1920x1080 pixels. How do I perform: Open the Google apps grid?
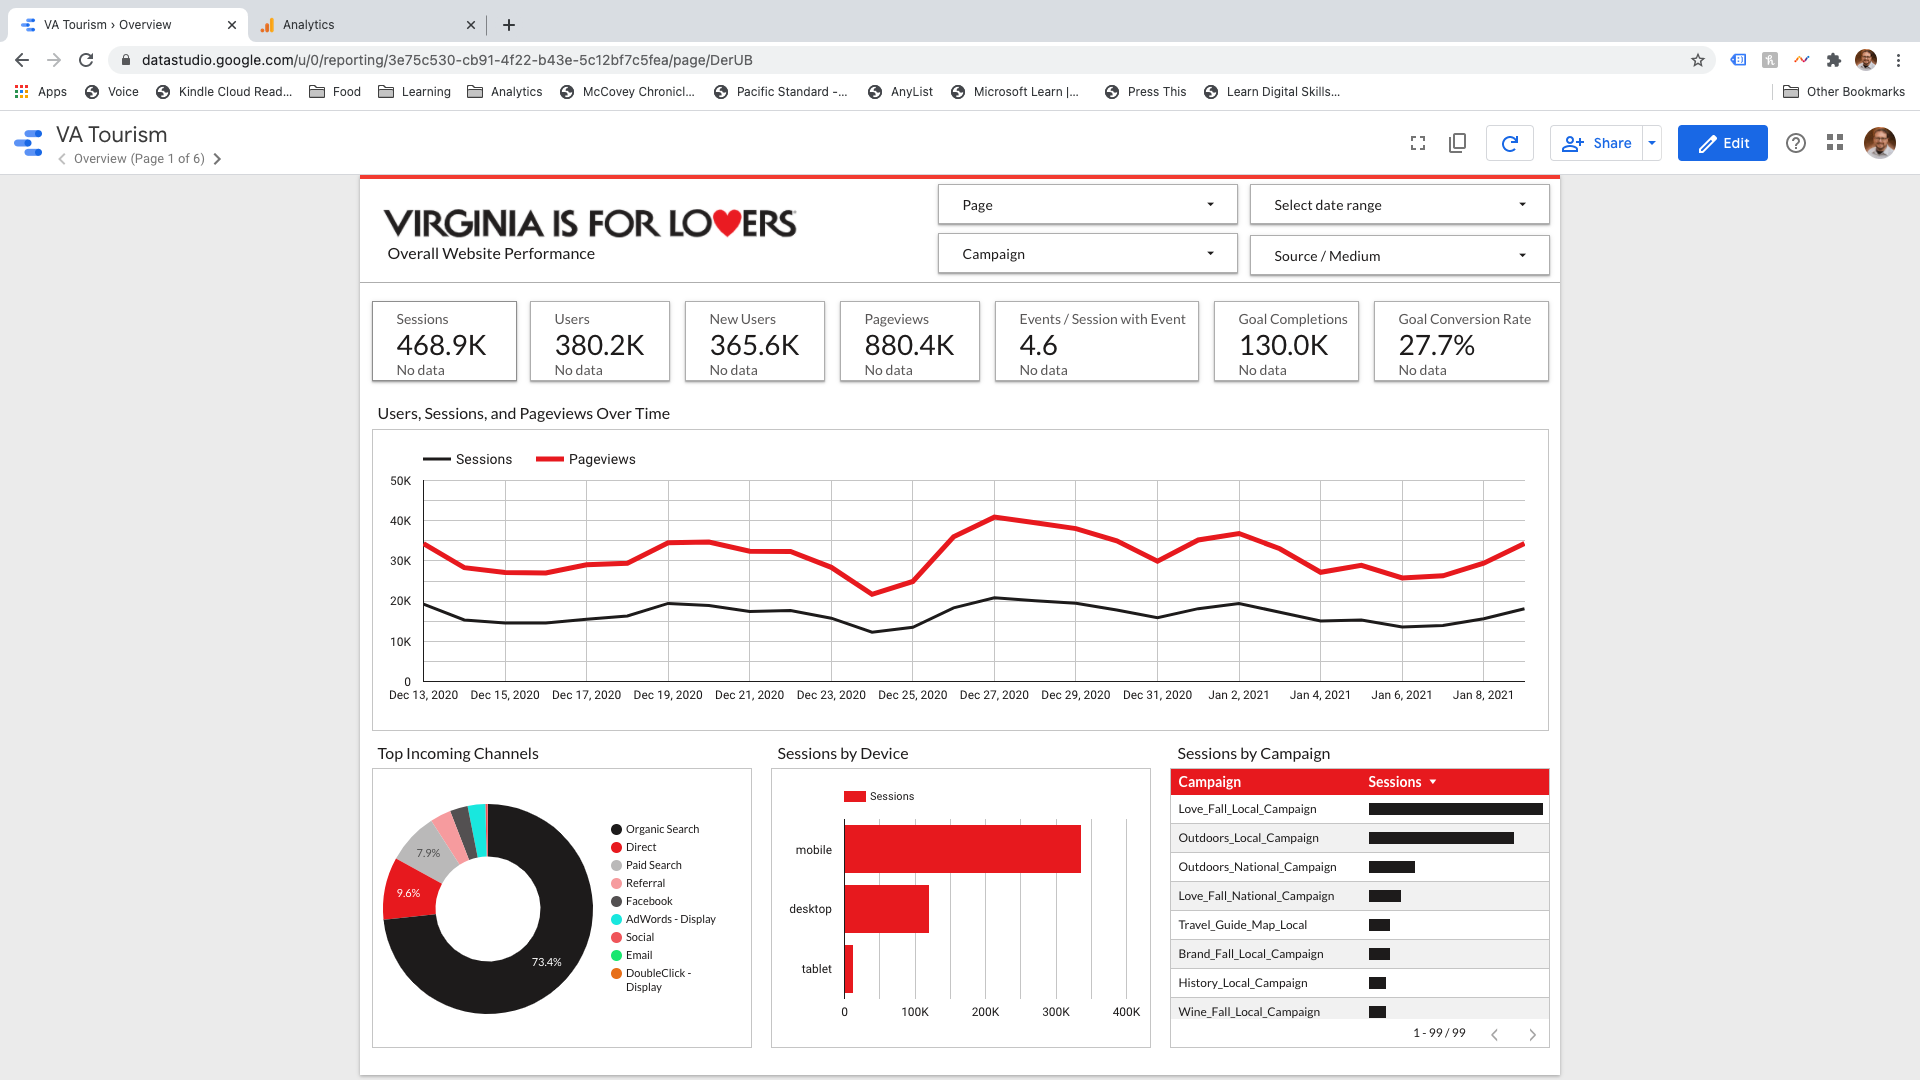[x=1835, y=143]
